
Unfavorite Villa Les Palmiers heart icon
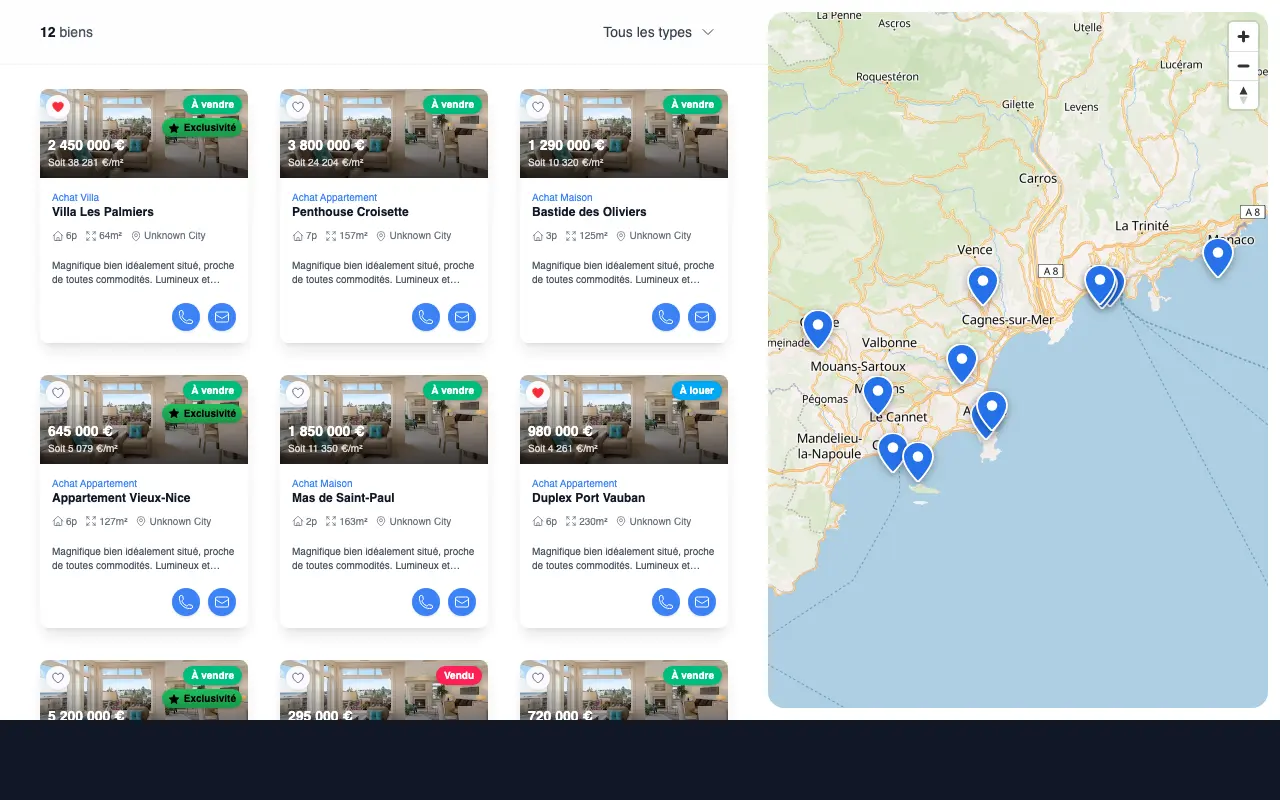pyautogui.click(x=58, y=107)
